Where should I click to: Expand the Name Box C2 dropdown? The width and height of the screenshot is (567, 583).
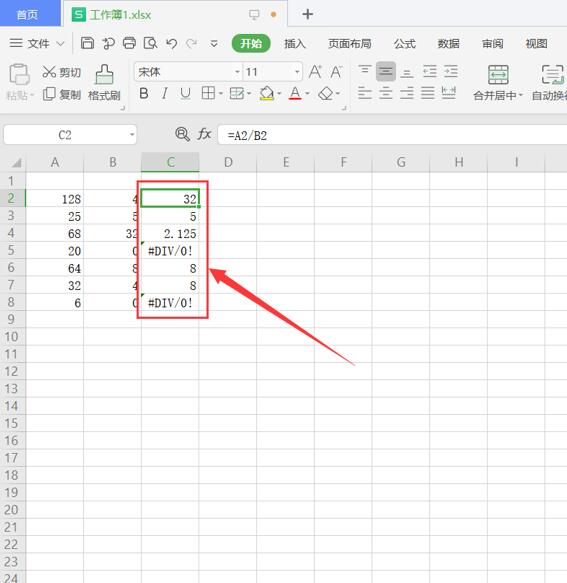tap(132, 135)
